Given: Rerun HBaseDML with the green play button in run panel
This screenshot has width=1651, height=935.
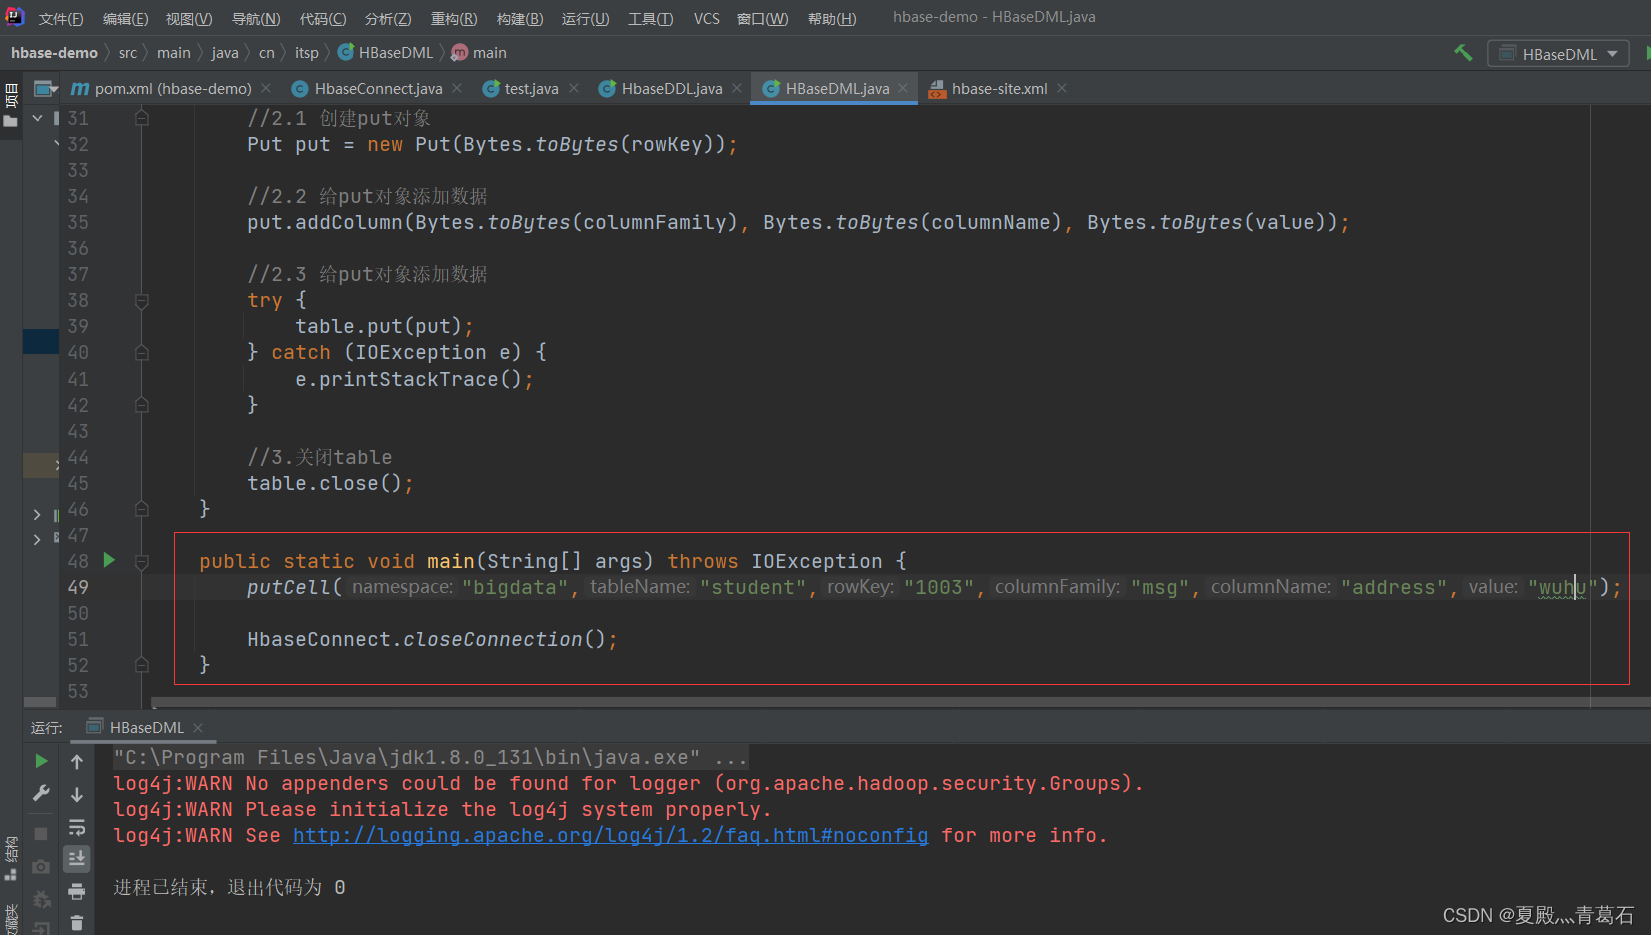Looking at the screenshot, I should pyautogui.click(x=41, y=761).
